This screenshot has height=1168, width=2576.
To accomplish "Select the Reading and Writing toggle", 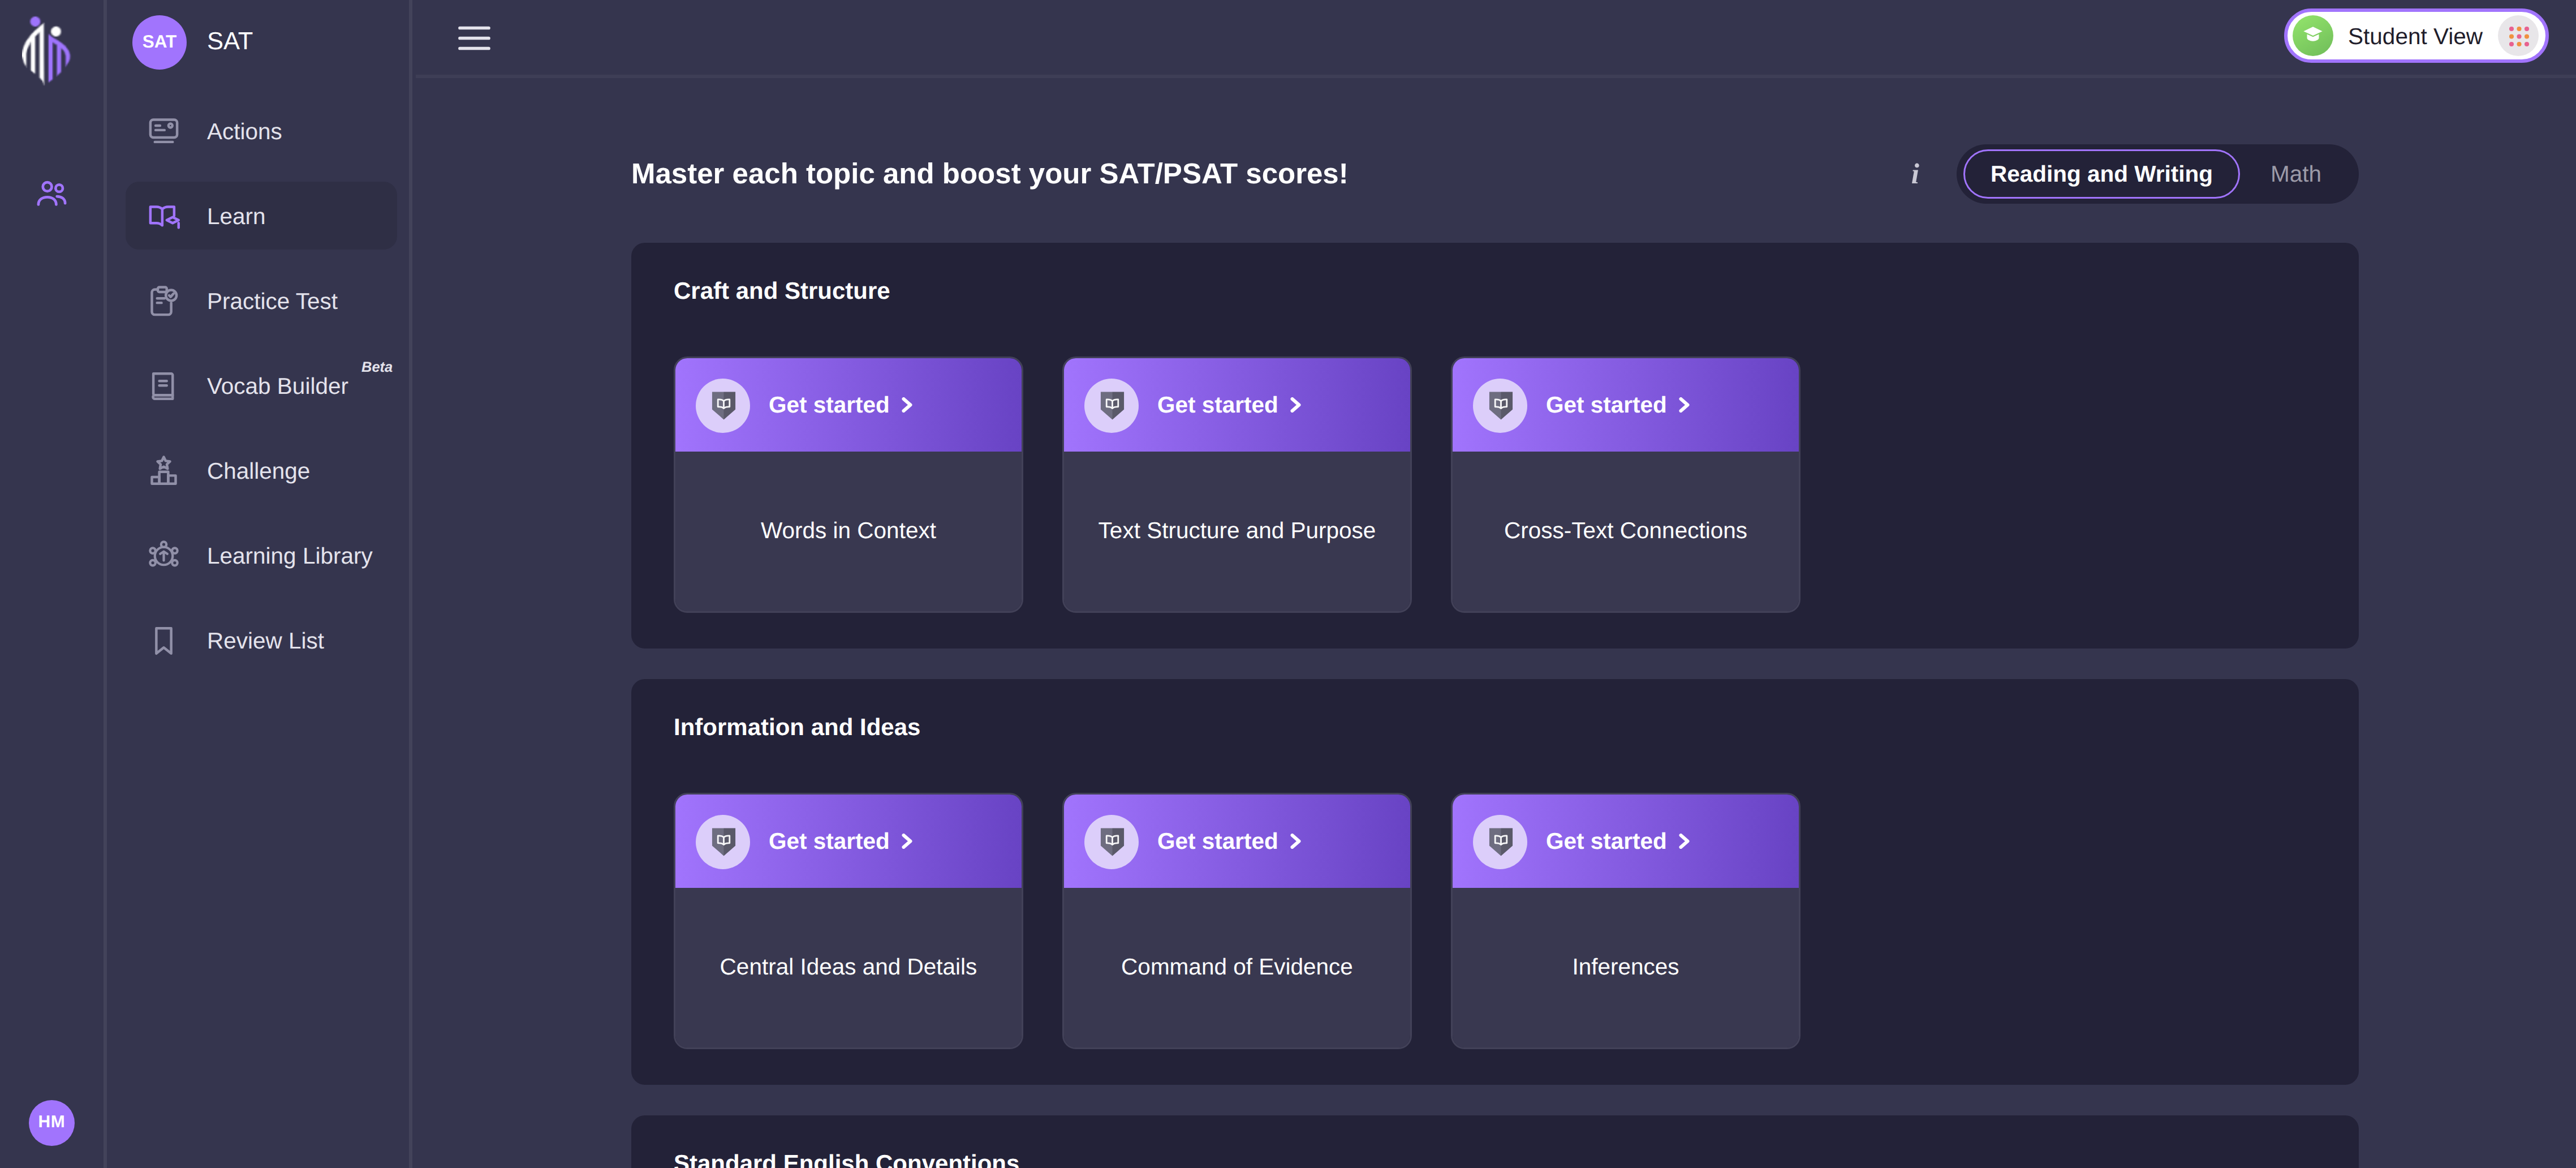I will pyautogui.click(x=2101, y=174).
